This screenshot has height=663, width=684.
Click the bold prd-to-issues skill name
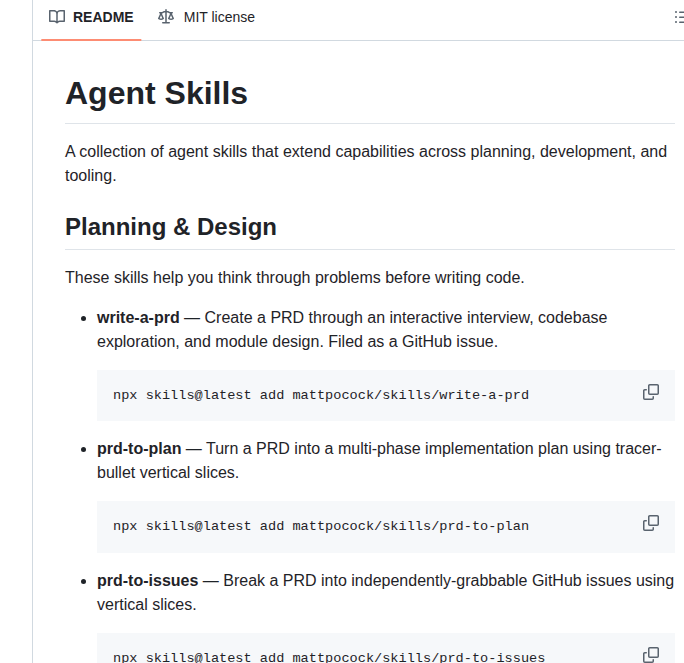147,580
